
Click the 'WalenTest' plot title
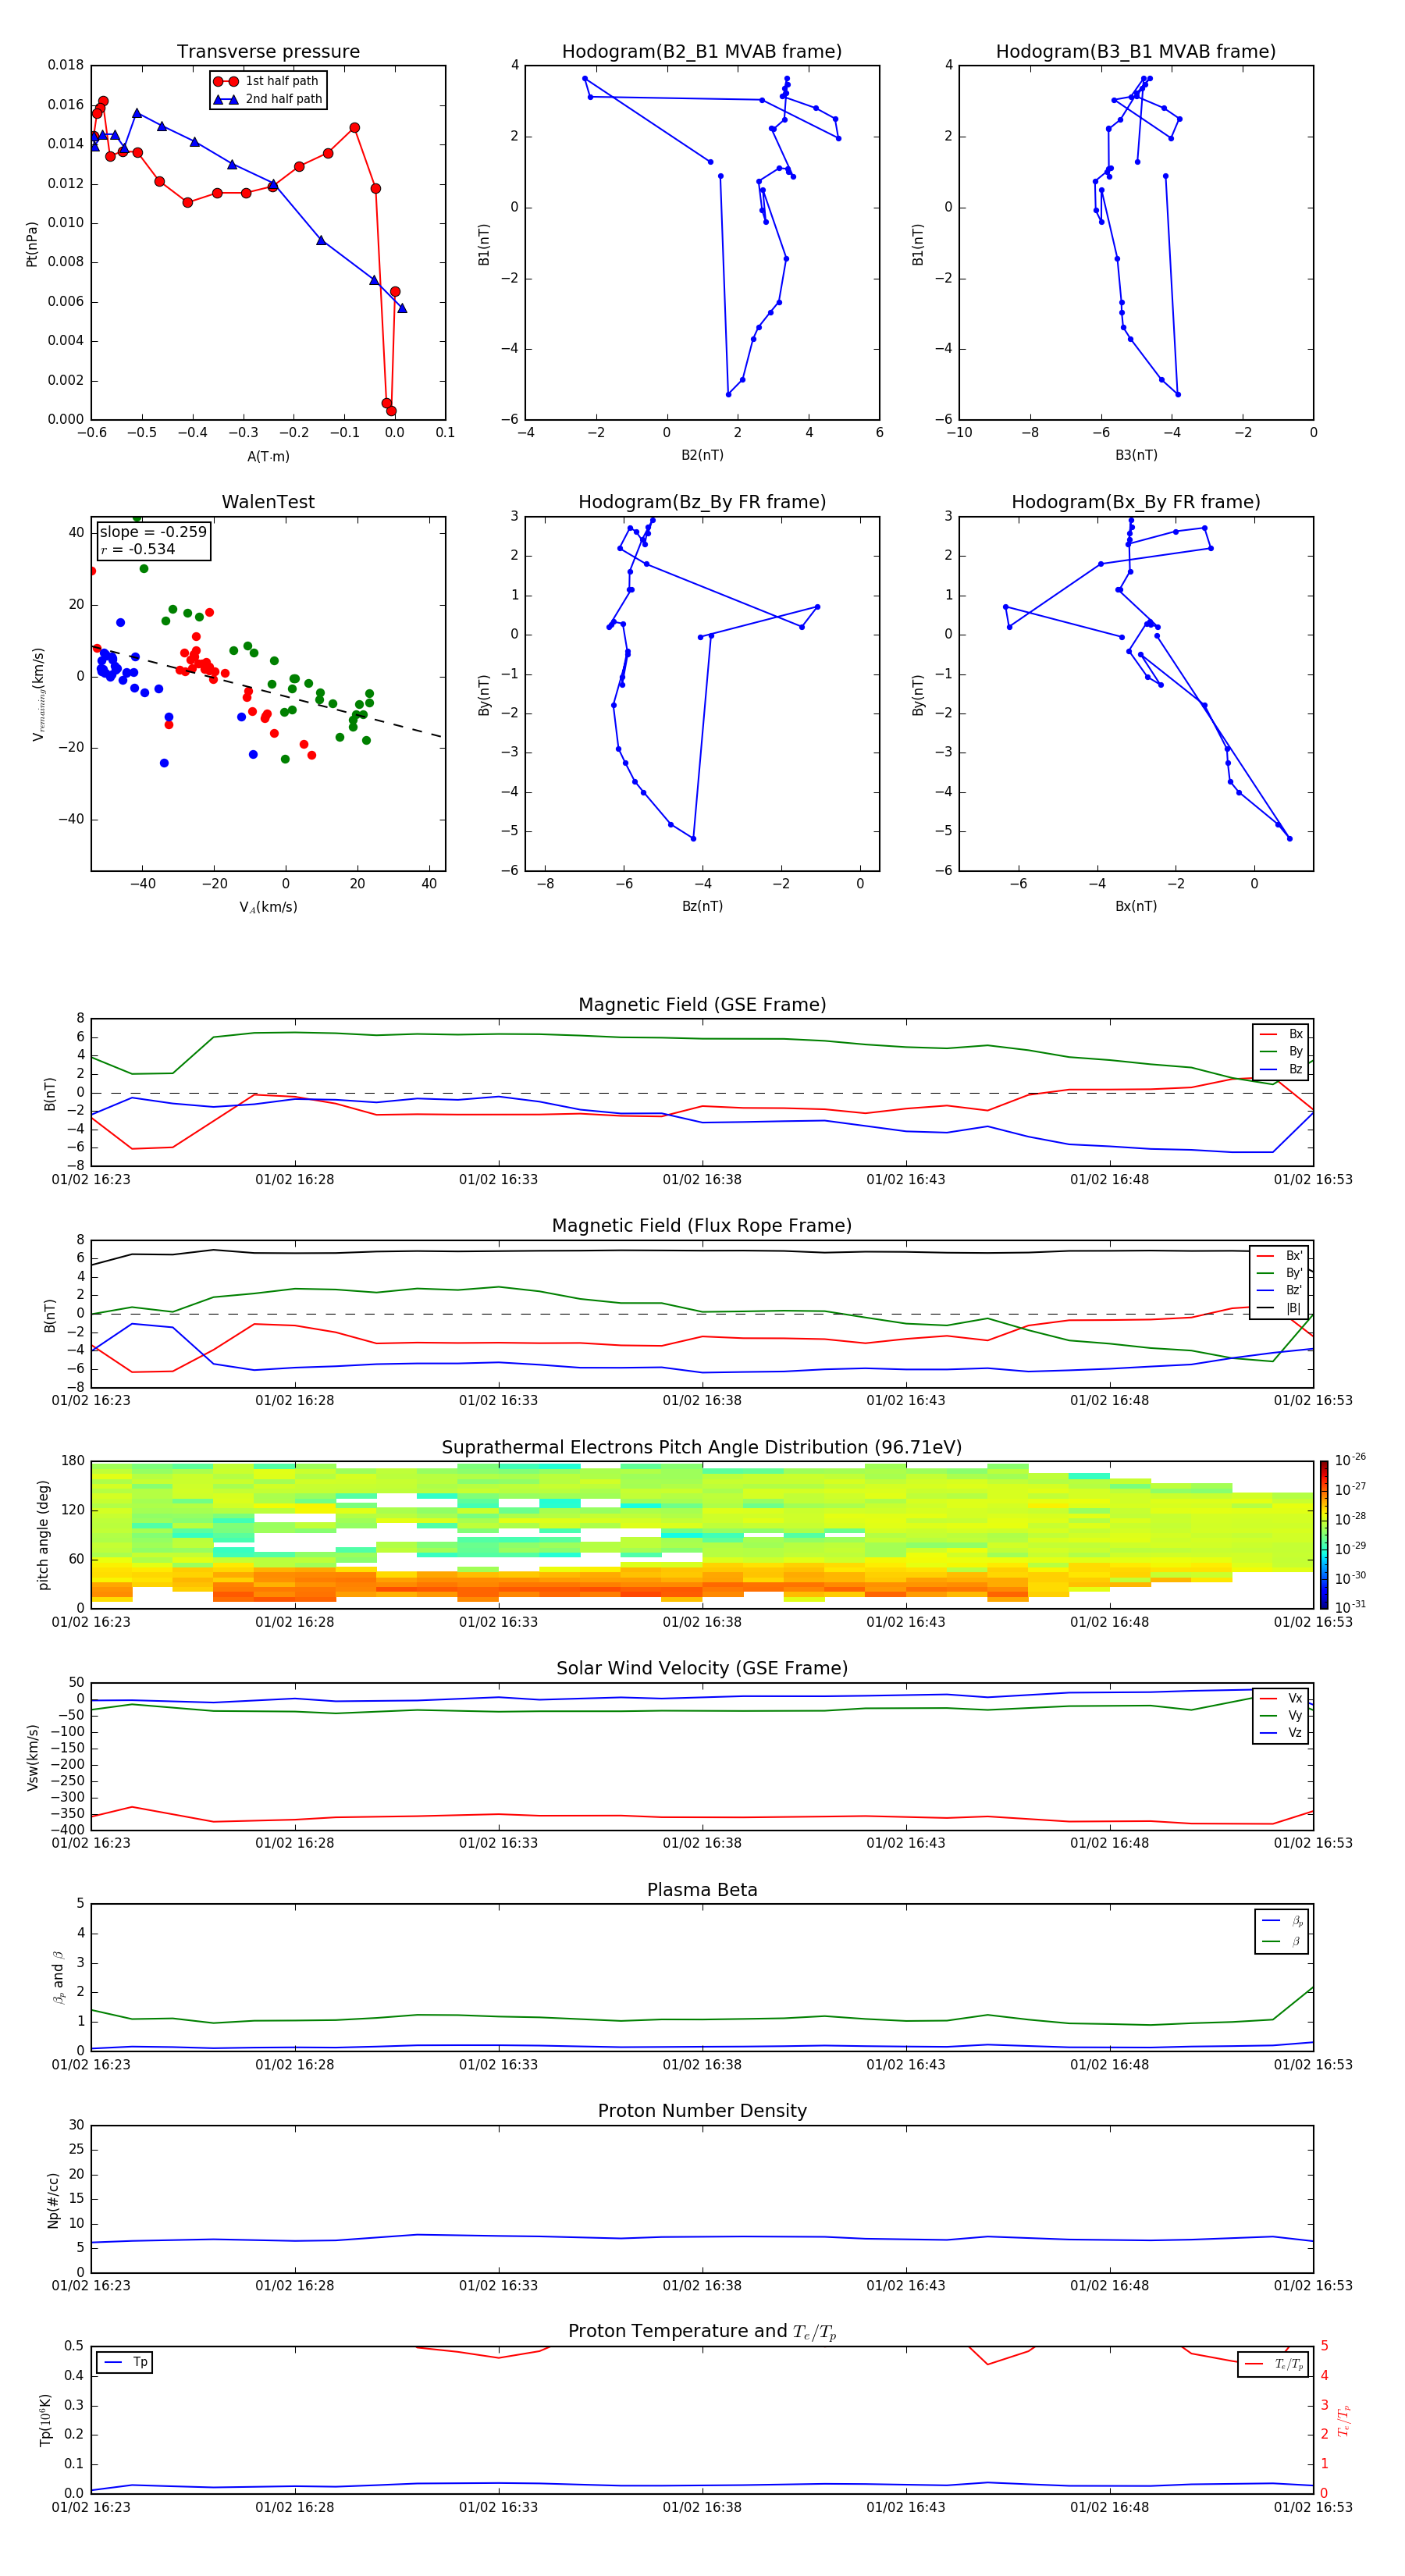(x=268, y=502)
